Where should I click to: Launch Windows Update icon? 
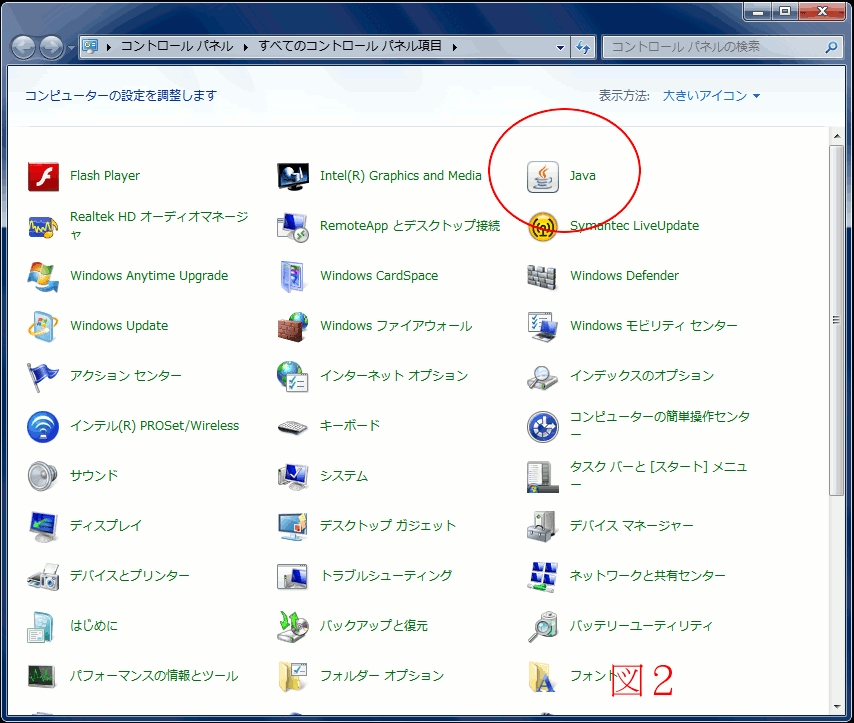click(43, 326)
